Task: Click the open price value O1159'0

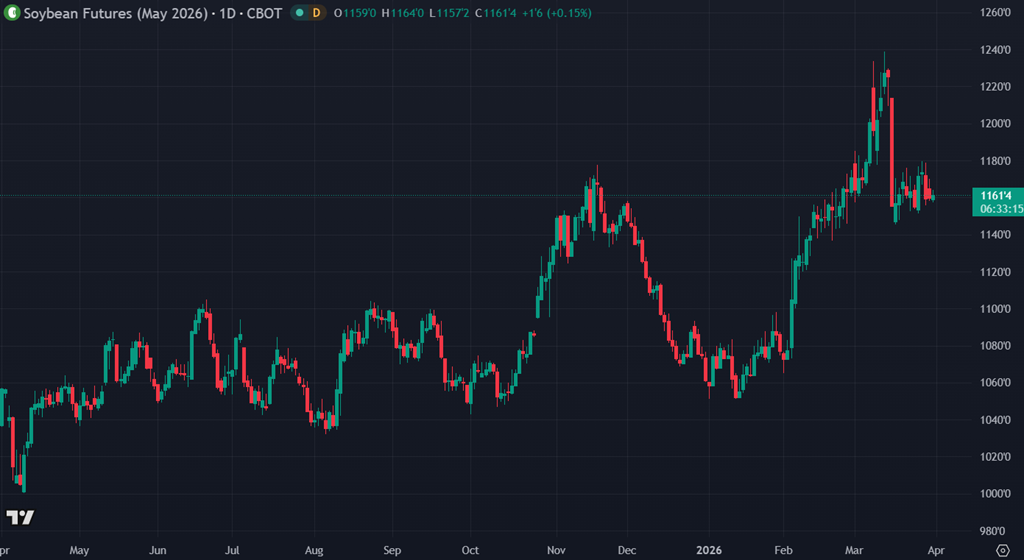Action: [354, 13]
